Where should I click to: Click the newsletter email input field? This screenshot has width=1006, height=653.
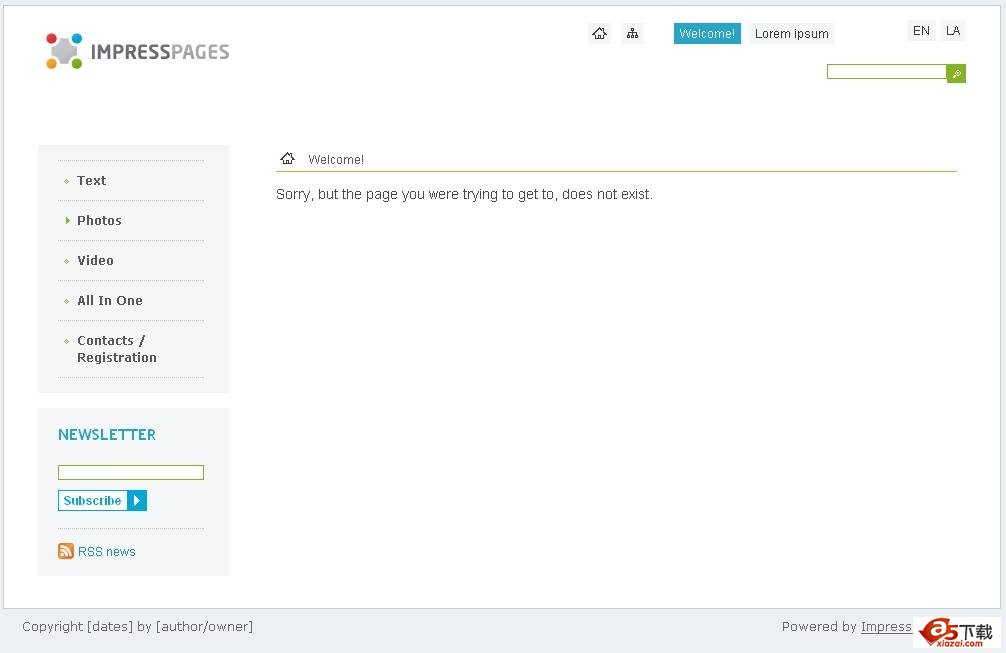131,473
